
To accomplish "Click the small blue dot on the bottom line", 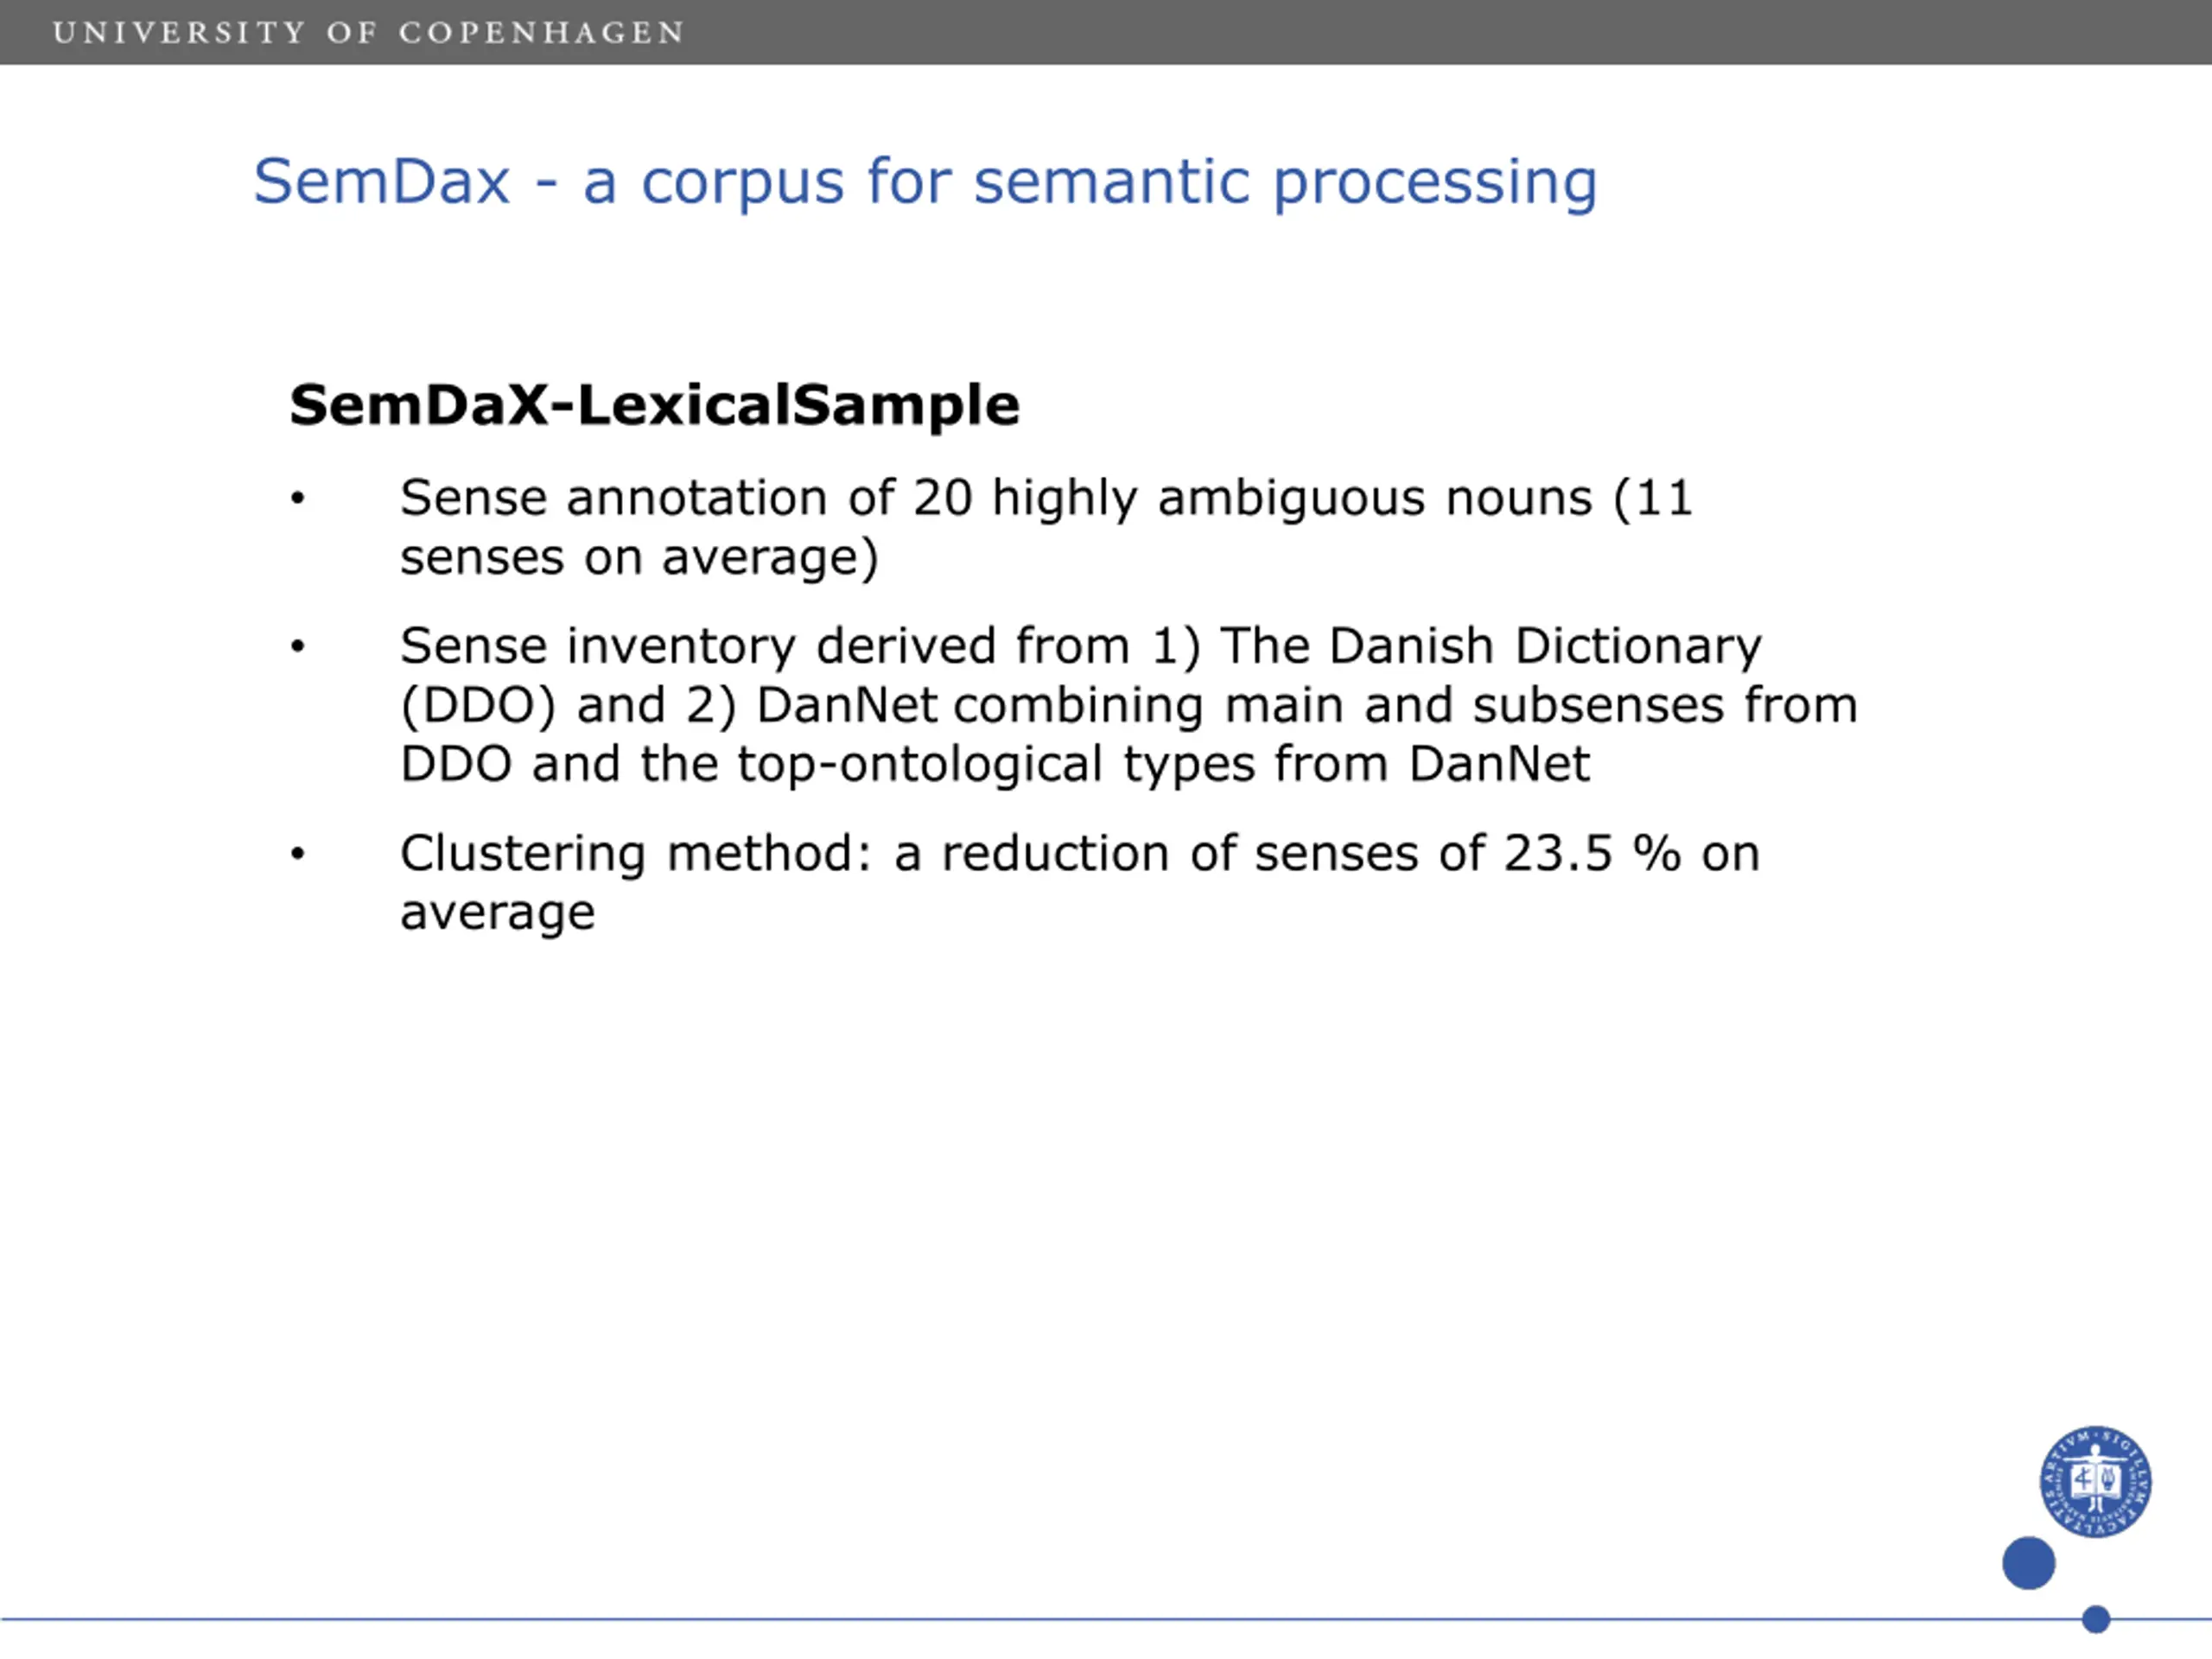I will coord(2096,1619).
